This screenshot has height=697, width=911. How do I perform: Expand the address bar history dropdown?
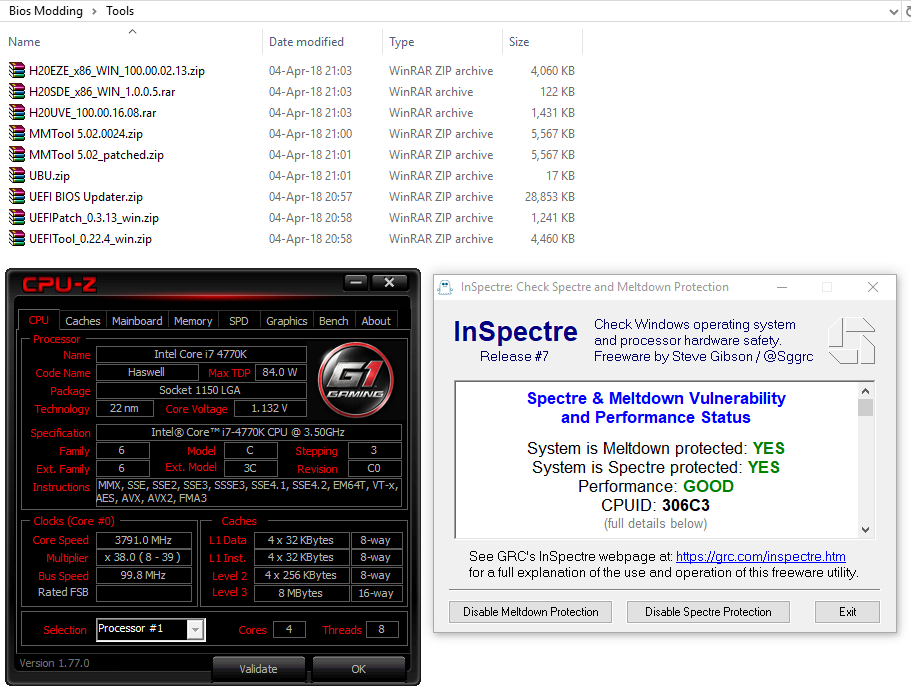[x=894, y=12]
